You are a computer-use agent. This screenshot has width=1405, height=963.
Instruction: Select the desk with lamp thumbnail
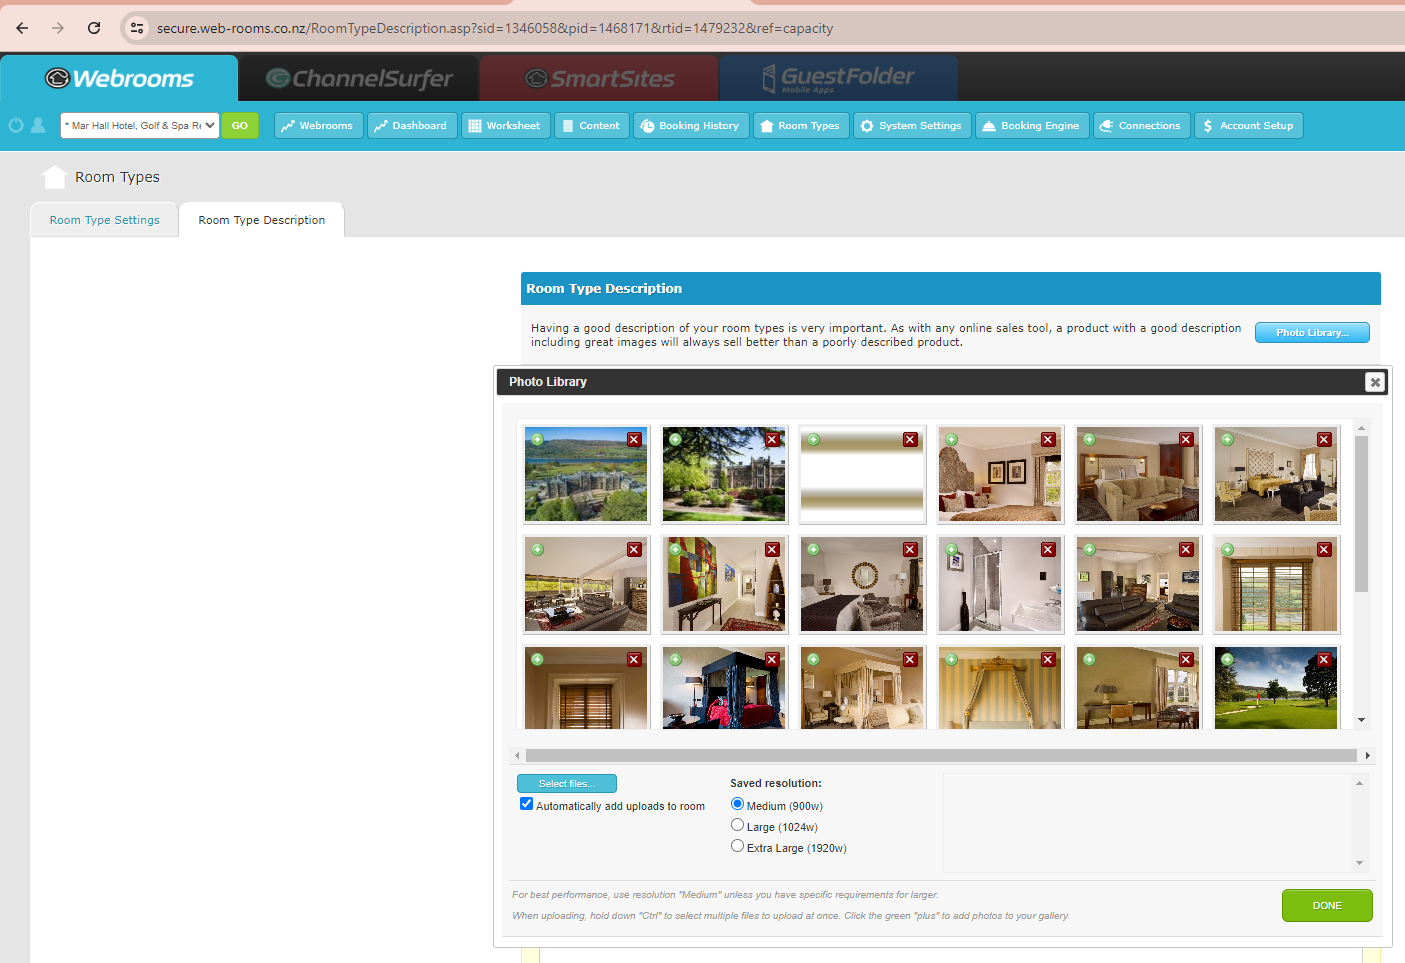pos(1138,687)
